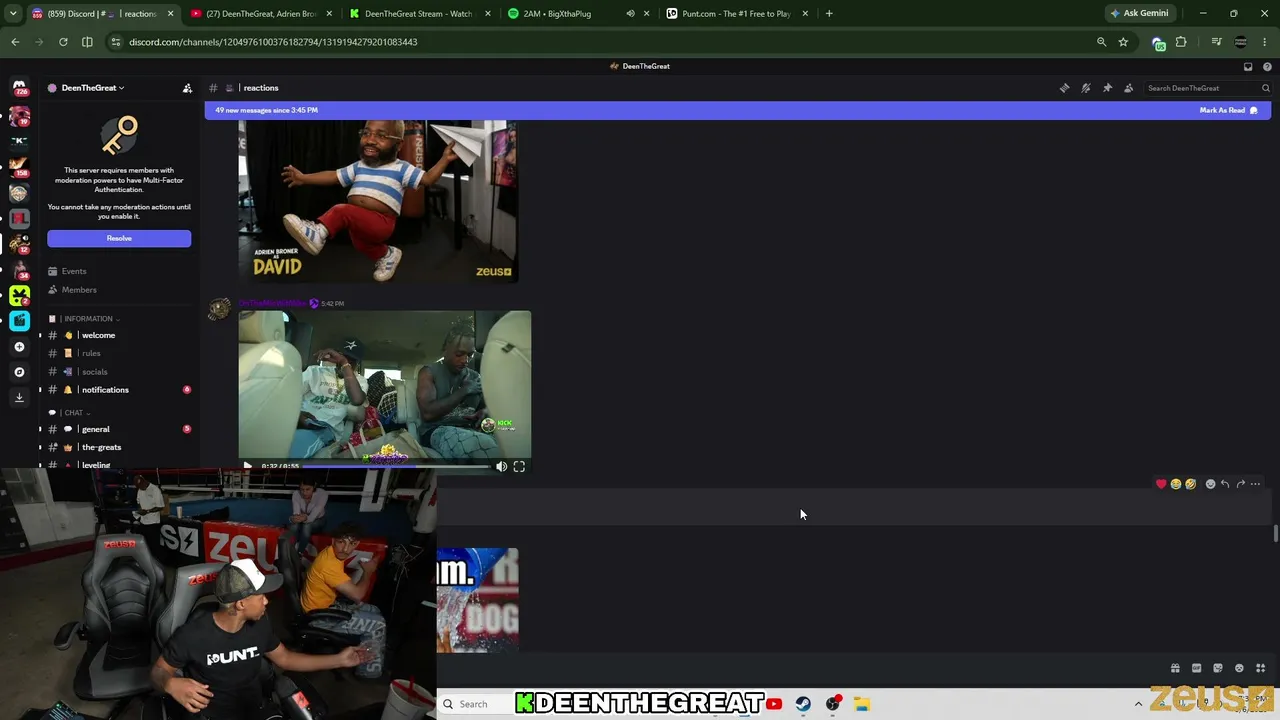This screenshot has height=720, width=1280.
Task: Open Chrome media controls icon
Action: (x=1216, y=42)
